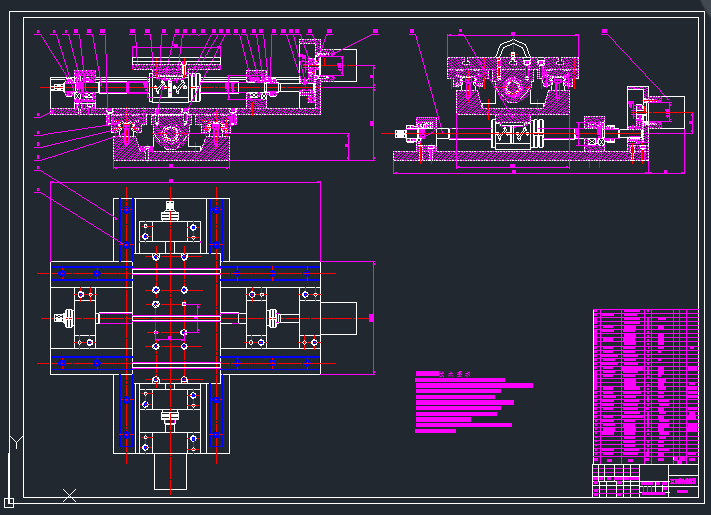Select the white motor rectangle right of the plan view
Viewport: 711px width, 515px height.
tap(338, 317)
